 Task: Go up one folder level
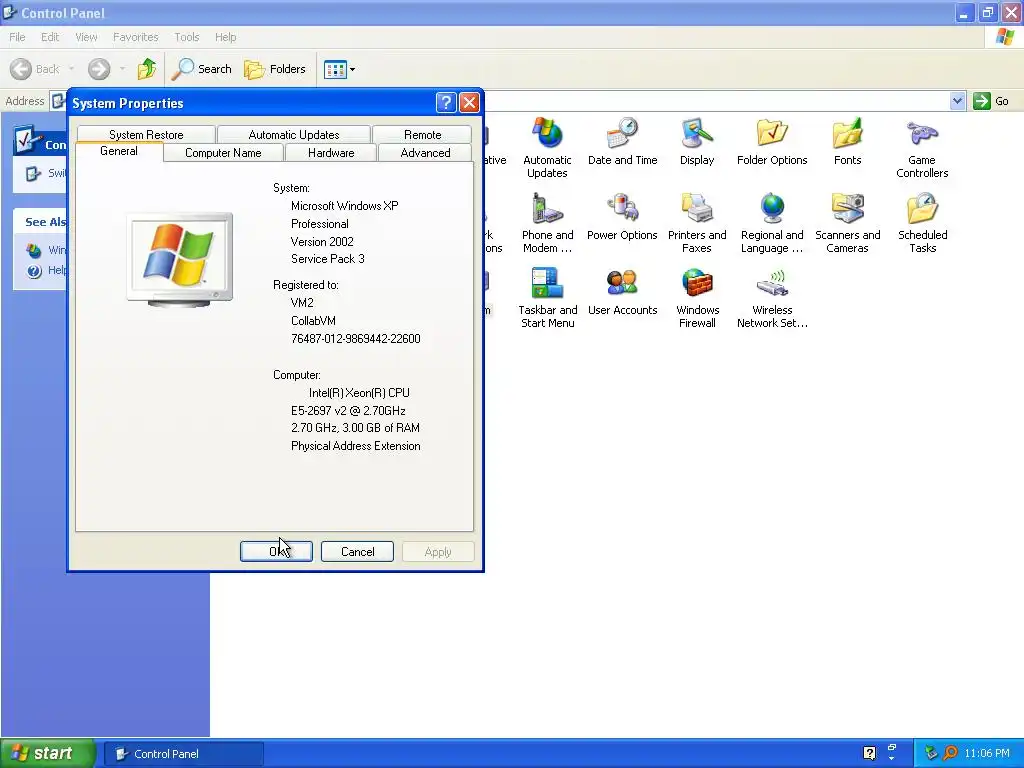147,69
